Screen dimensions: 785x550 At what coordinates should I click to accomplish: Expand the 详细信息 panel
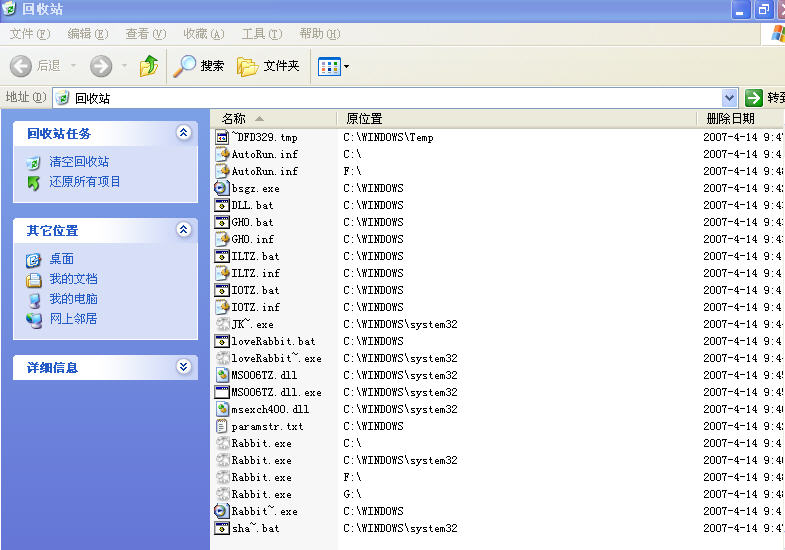coord(183,367)
